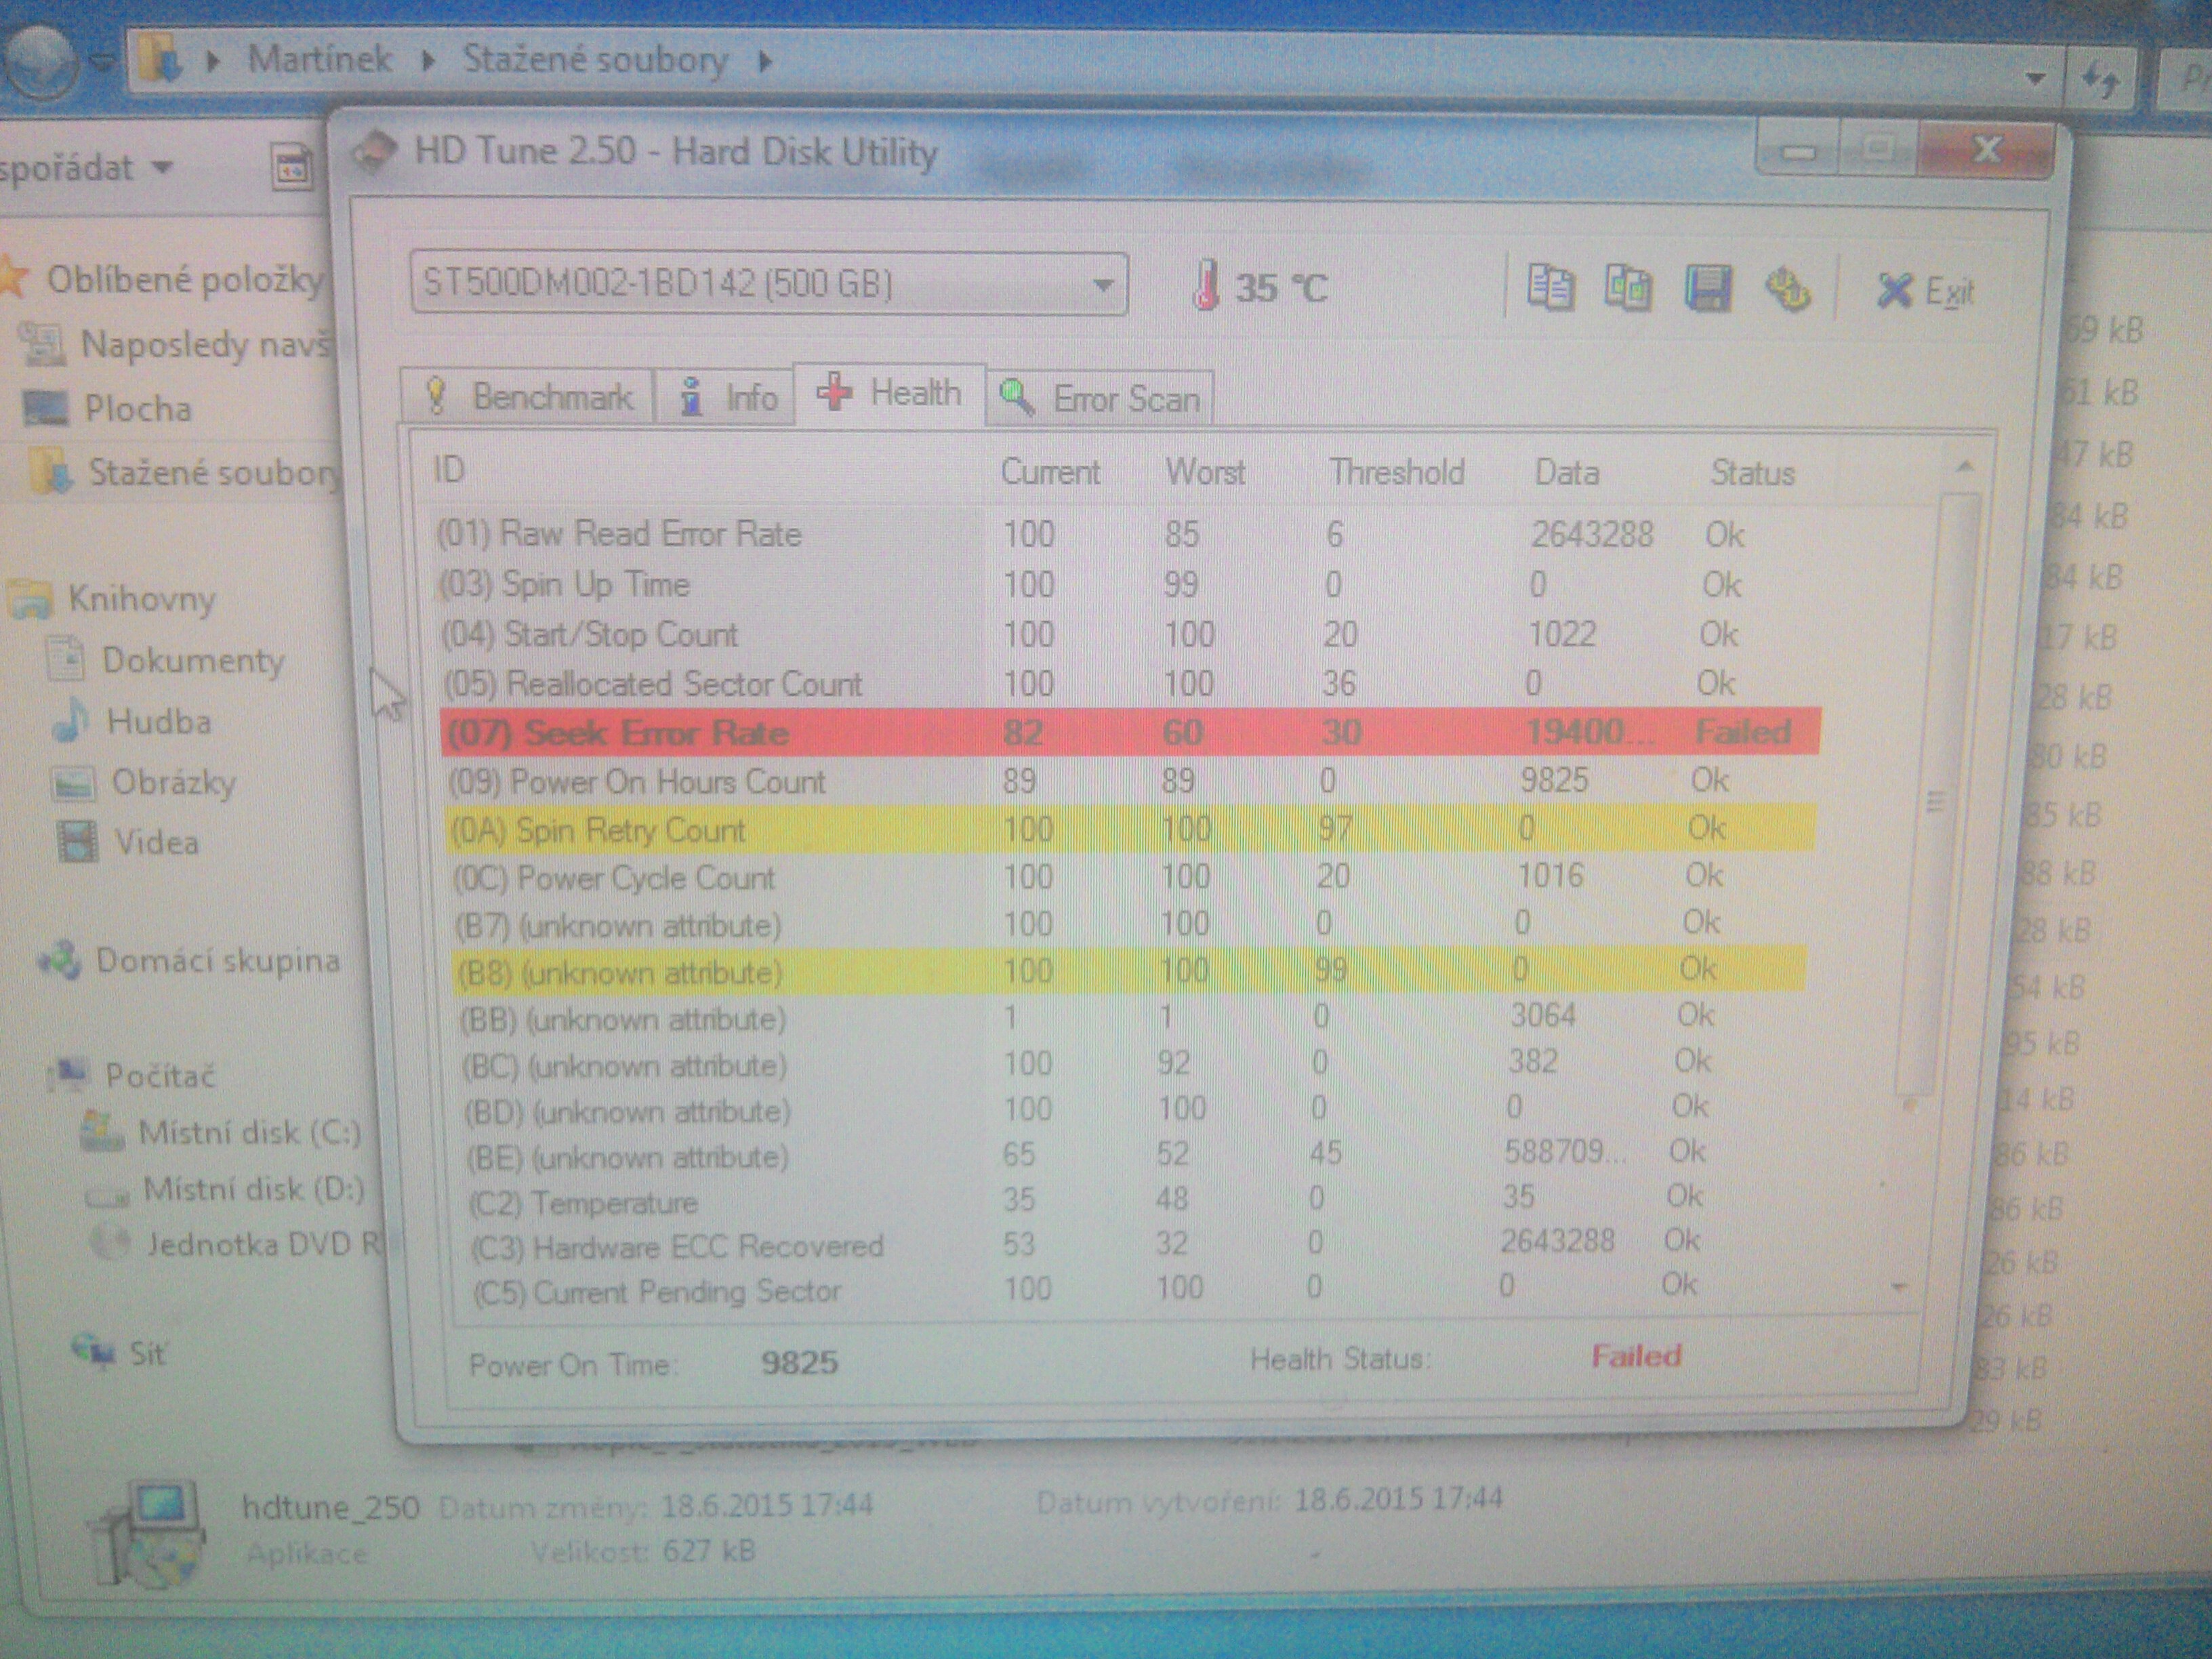Click the copy screenshot icon in HD Tune

1628,288
